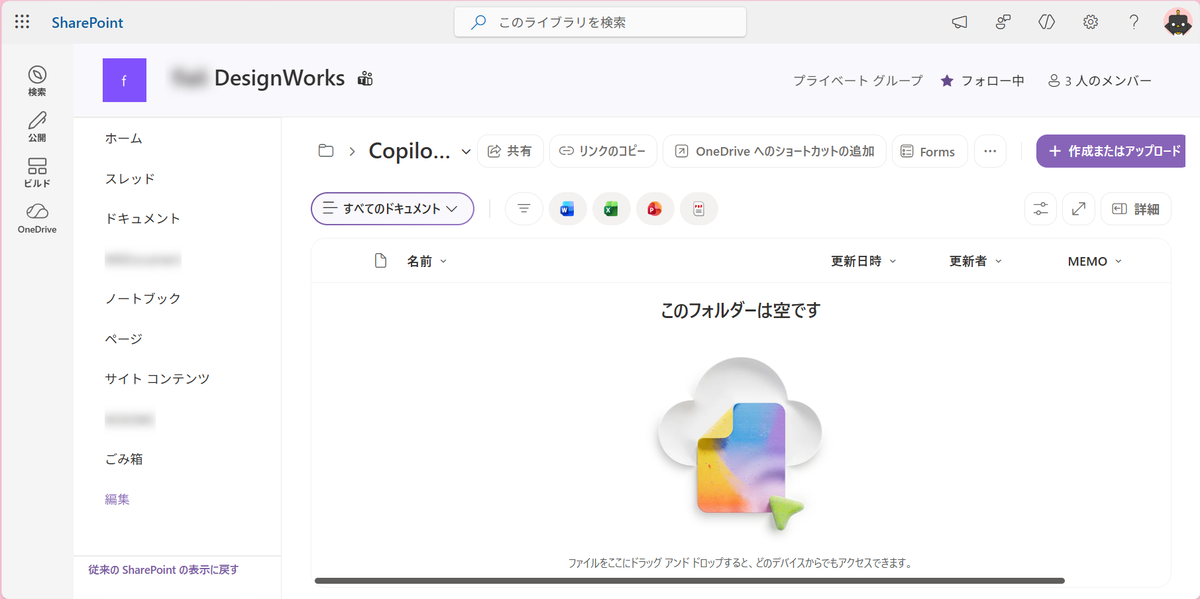Click the folder breadcrumb root icon

(325, 151)
